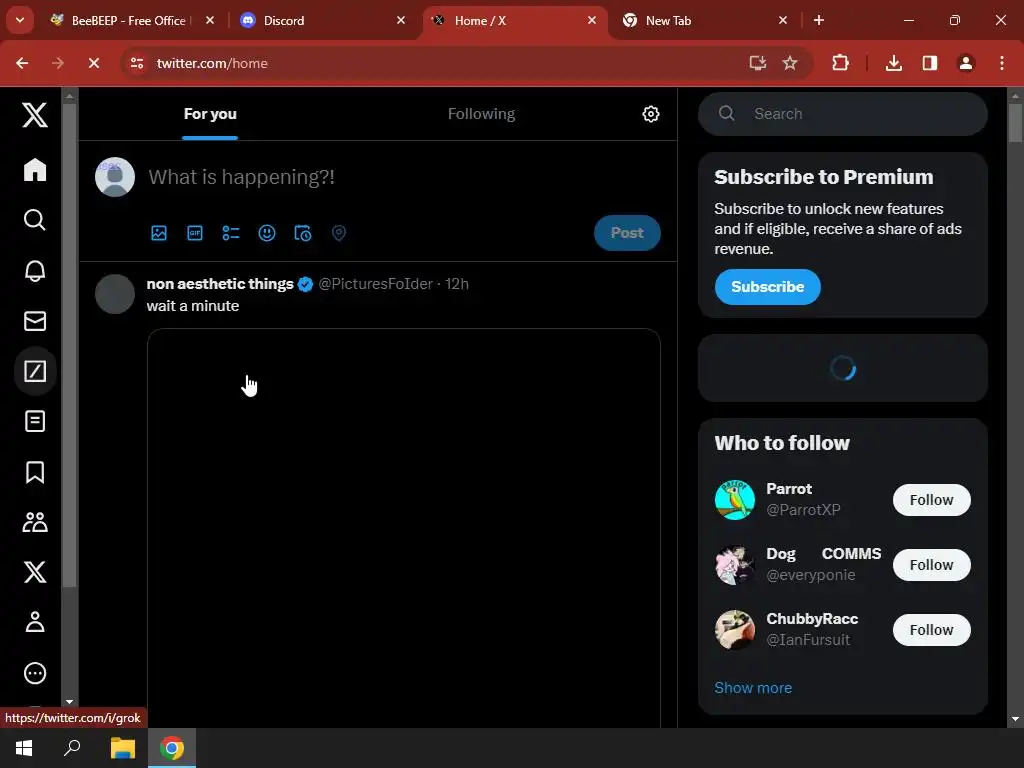Open Chrome profile avatar icon
Image resolution: width=1024 pixels, height=768 pixels.
(965, 63)
